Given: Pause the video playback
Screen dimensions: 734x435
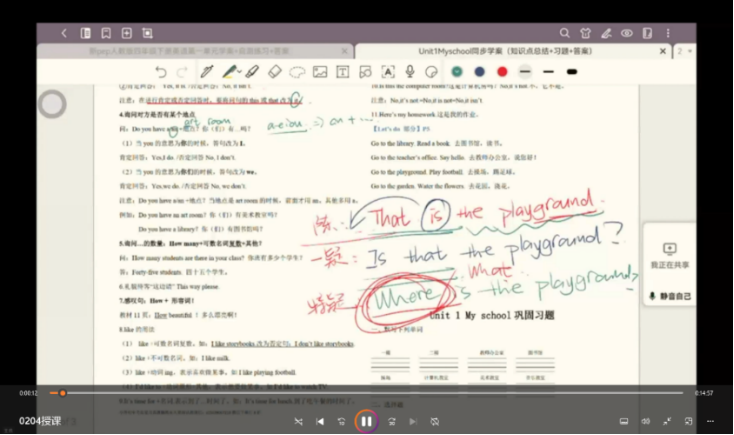Looking at the screenshot, I should (x=366, y=421).
